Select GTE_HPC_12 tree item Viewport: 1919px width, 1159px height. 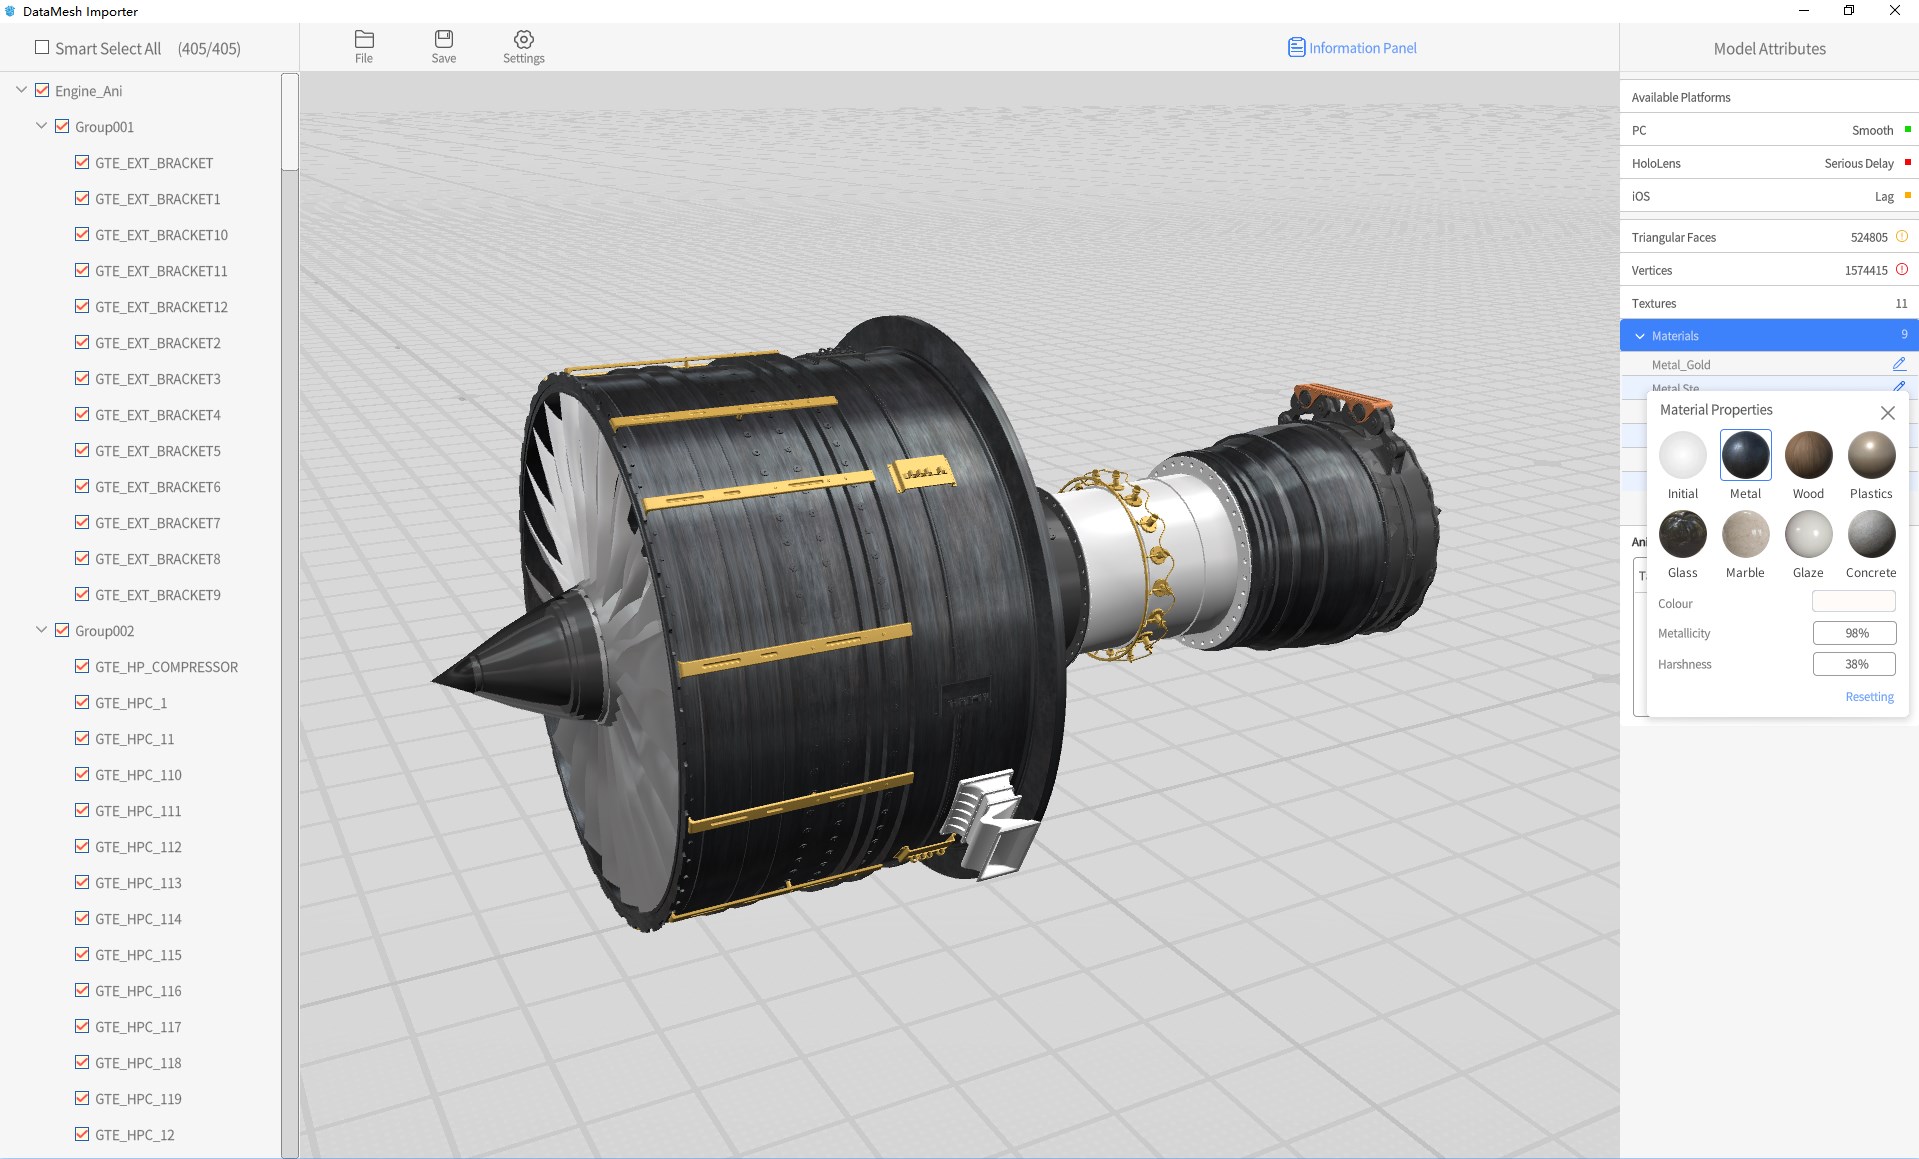pyautogui.click(x=135, y=1135)
